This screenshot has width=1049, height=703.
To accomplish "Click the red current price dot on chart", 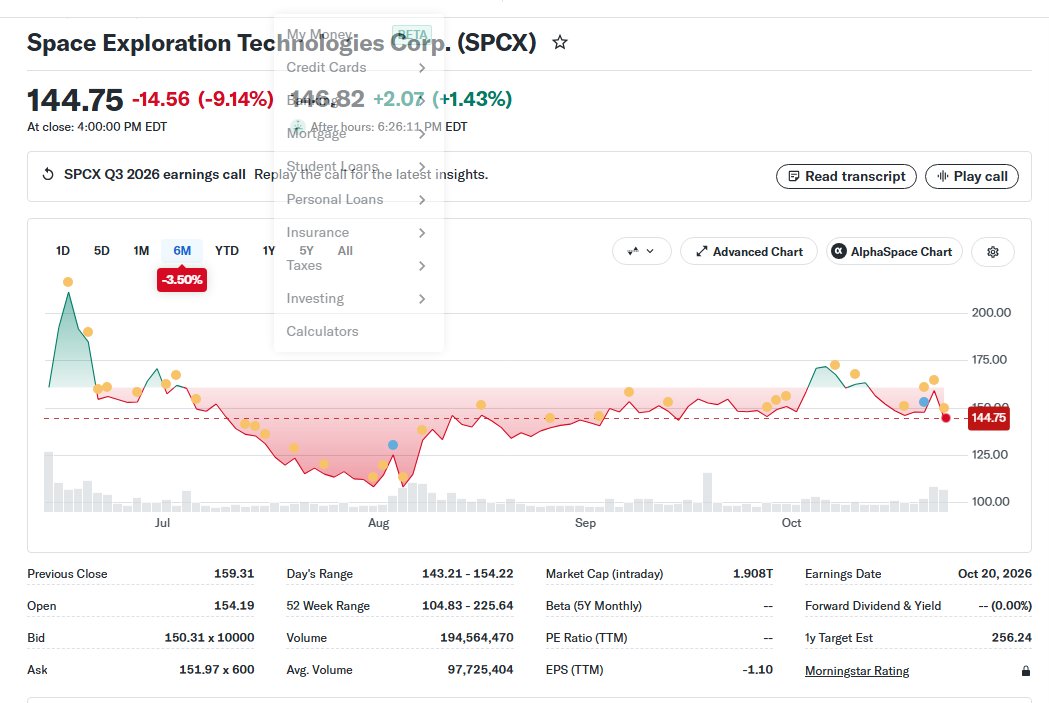I will click(x=945, y=418).
